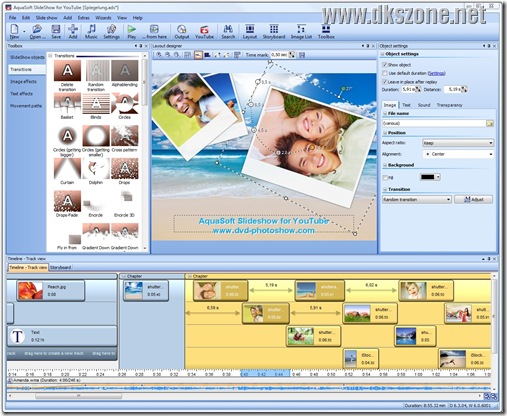Select Movement paths in Toolbox

[x=26, y=106]
